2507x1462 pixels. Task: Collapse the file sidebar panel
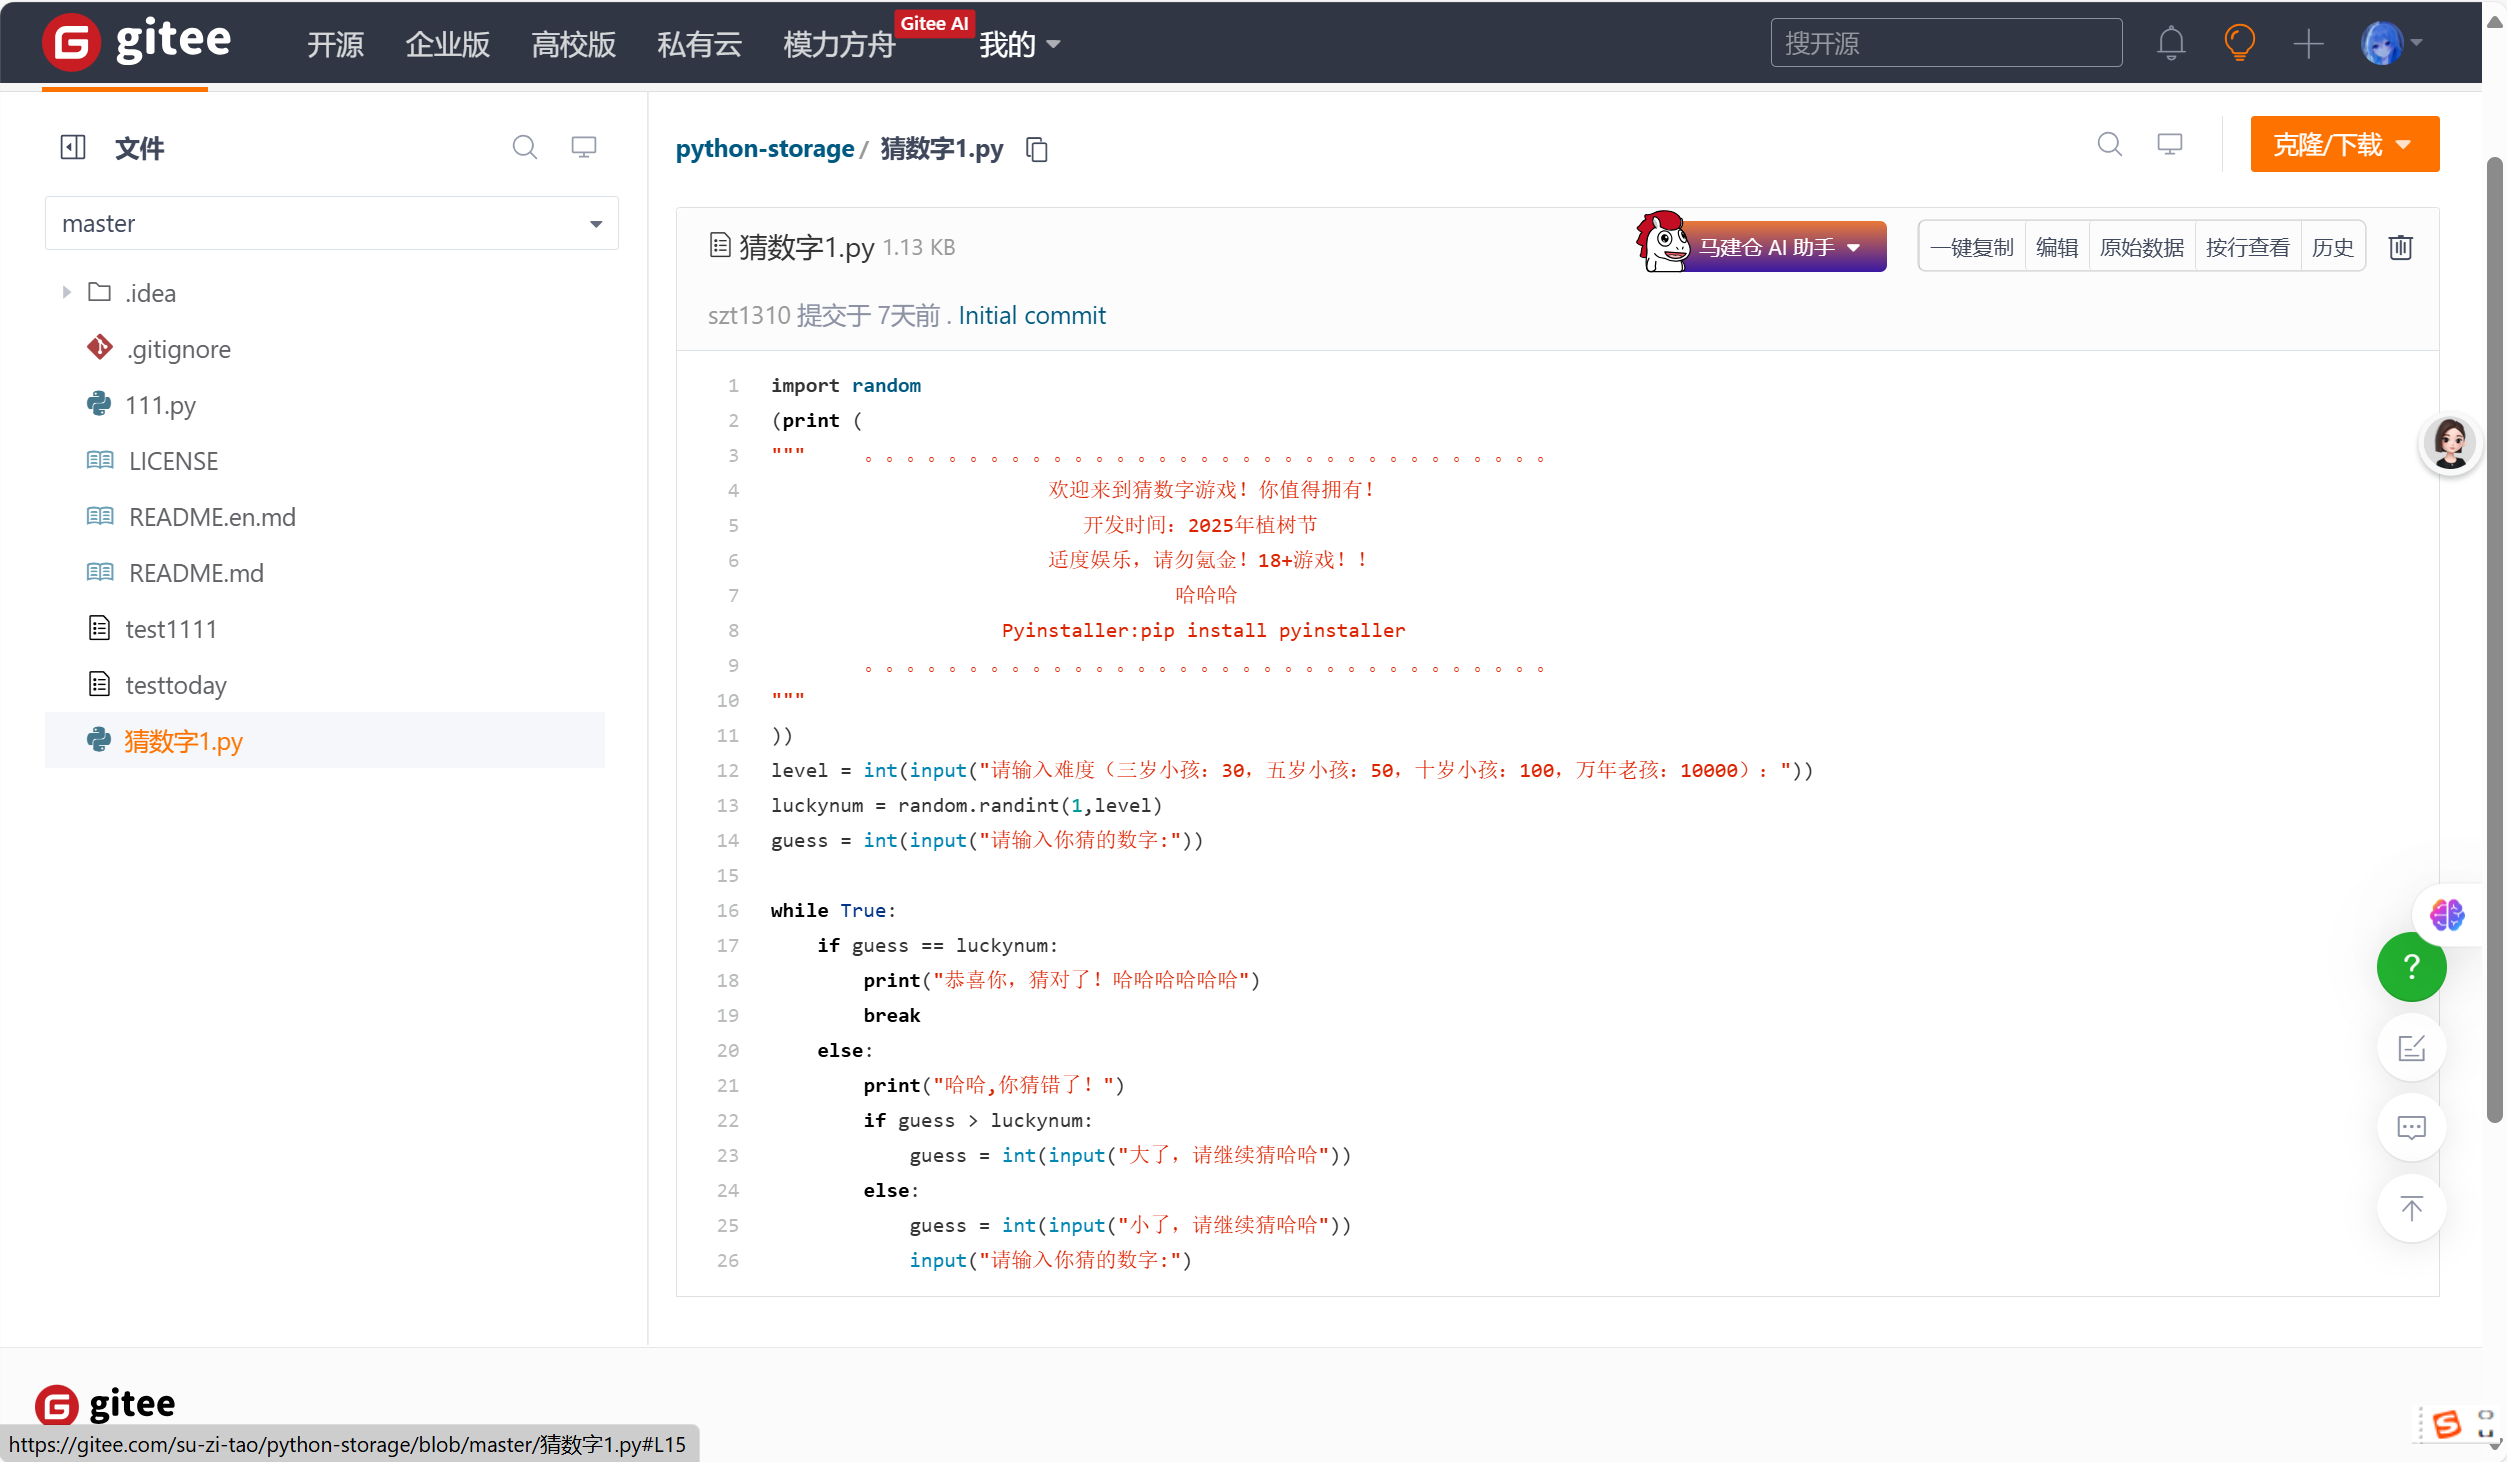[x=73, y=148]
